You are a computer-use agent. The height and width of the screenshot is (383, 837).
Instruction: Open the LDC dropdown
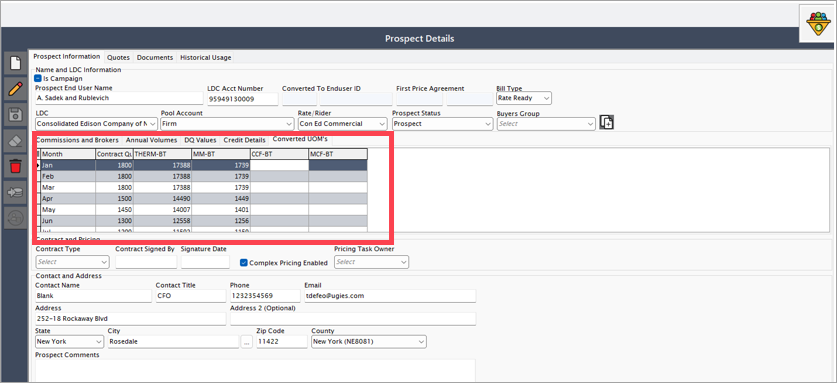coord(97,123)
